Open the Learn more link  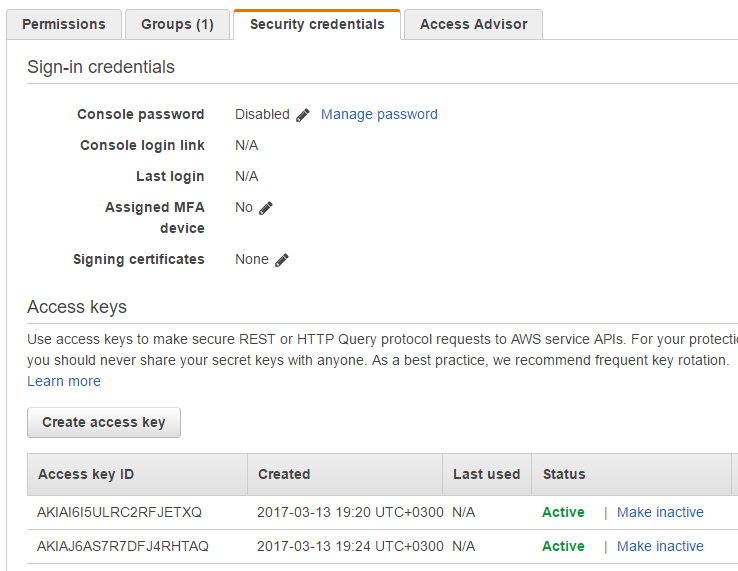tap(64, 381)
